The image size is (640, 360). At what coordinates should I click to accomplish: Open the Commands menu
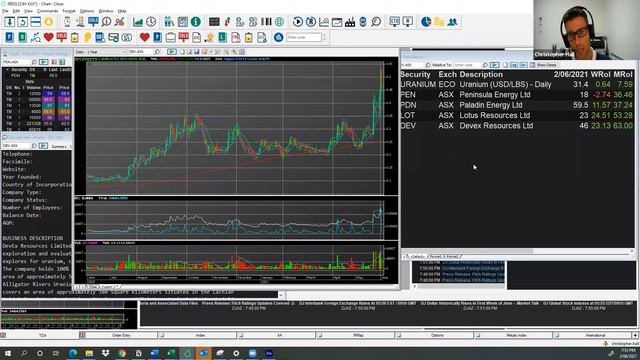click(x=47, y=11)
